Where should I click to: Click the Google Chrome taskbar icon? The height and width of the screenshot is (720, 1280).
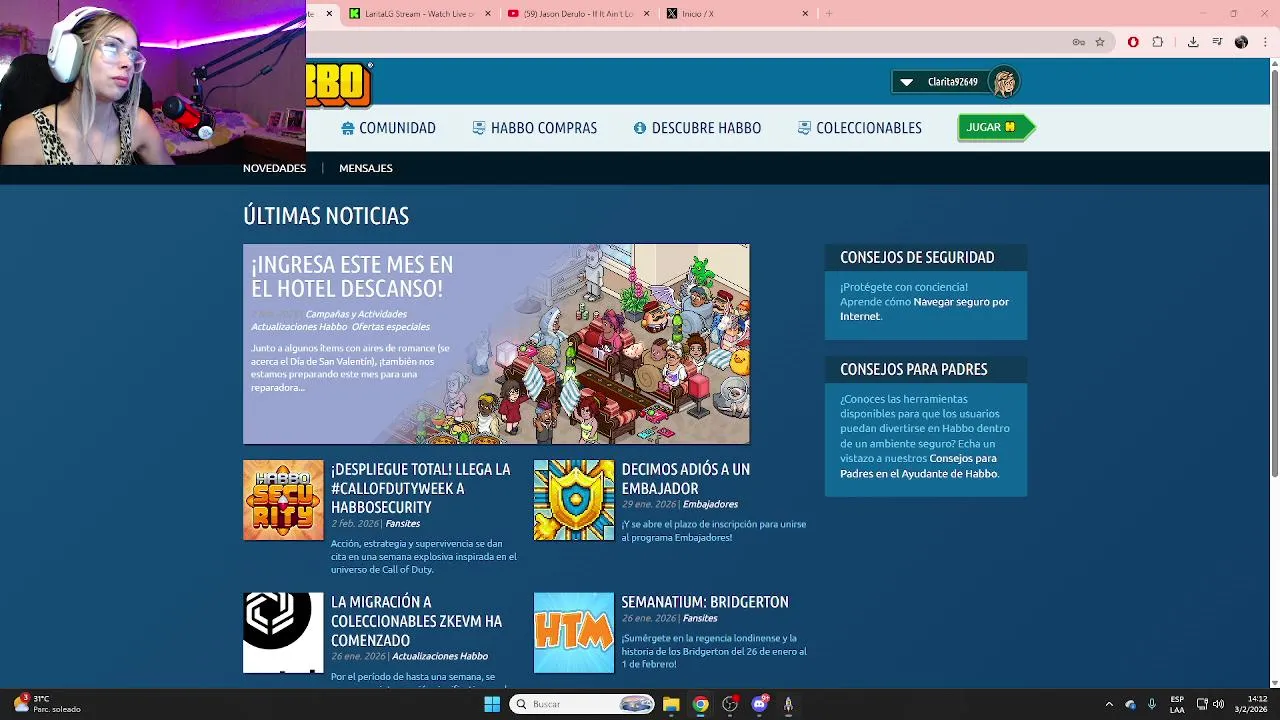[x=700, y=704]
